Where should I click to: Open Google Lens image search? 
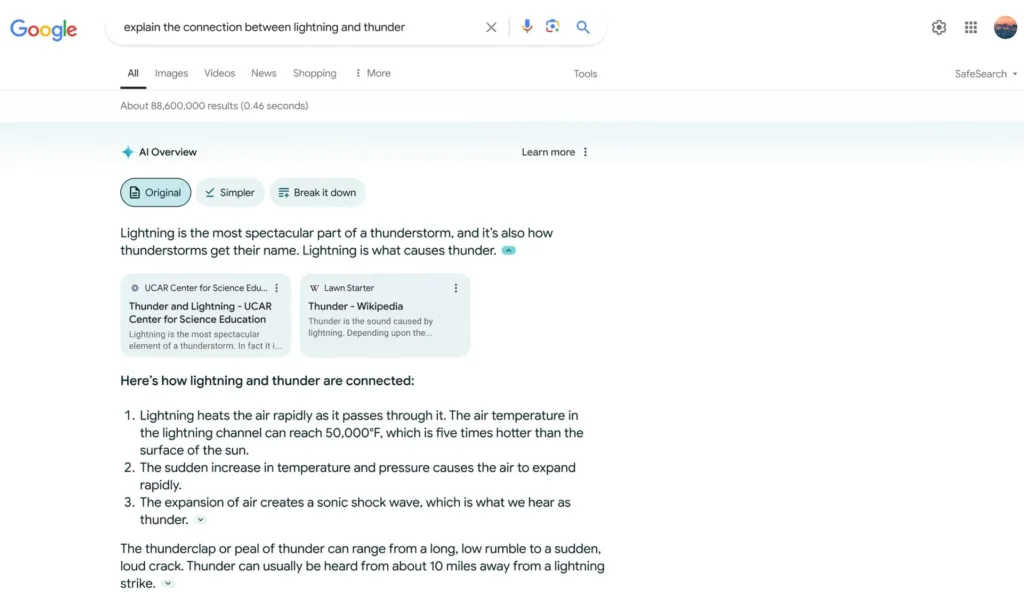tap(553, 27)
